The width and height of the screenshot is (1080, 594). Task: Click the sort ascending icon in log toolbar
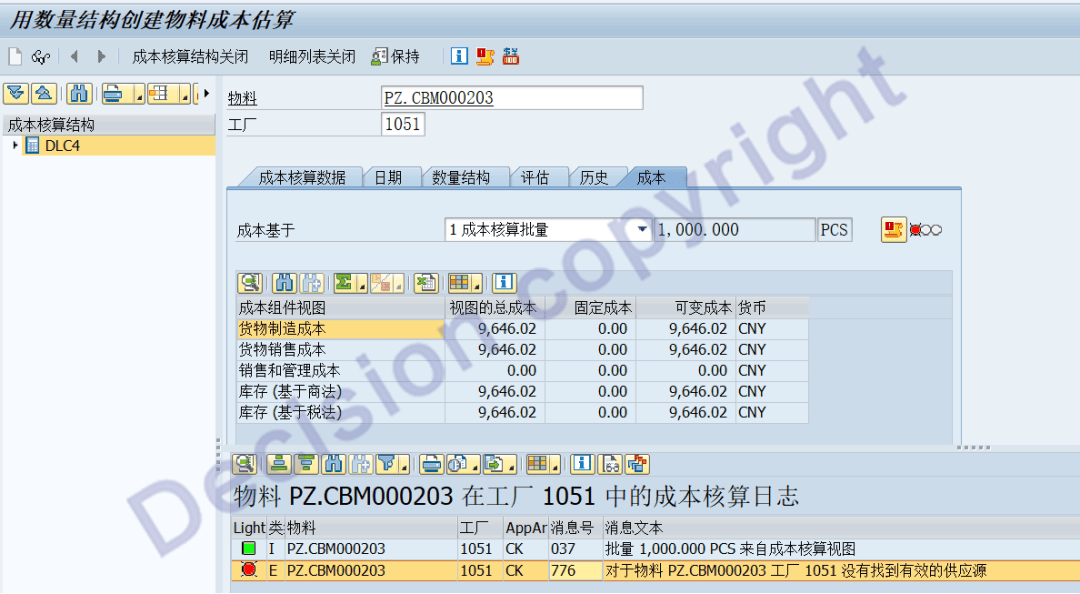[x=281, y=464]
